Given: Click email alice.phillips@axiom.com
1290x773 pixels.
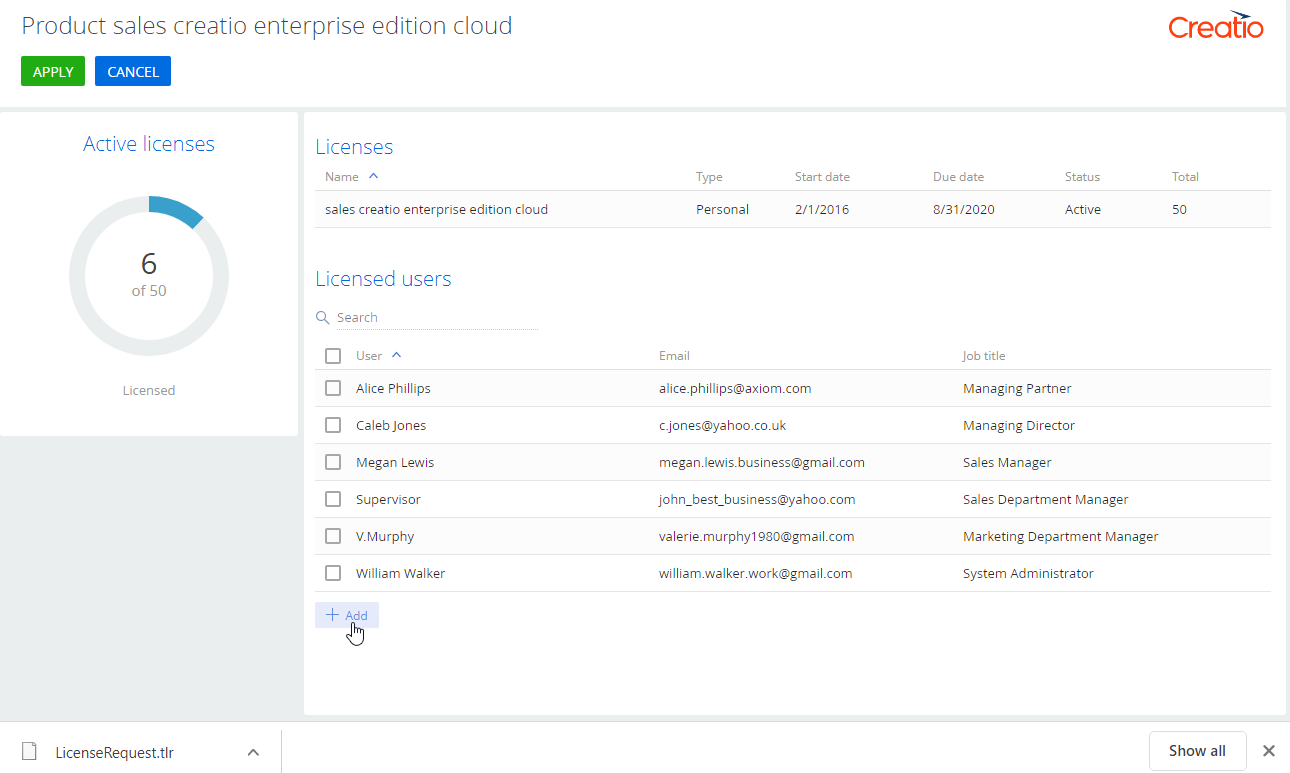Looking at the screenshot, I should [735, 388].
